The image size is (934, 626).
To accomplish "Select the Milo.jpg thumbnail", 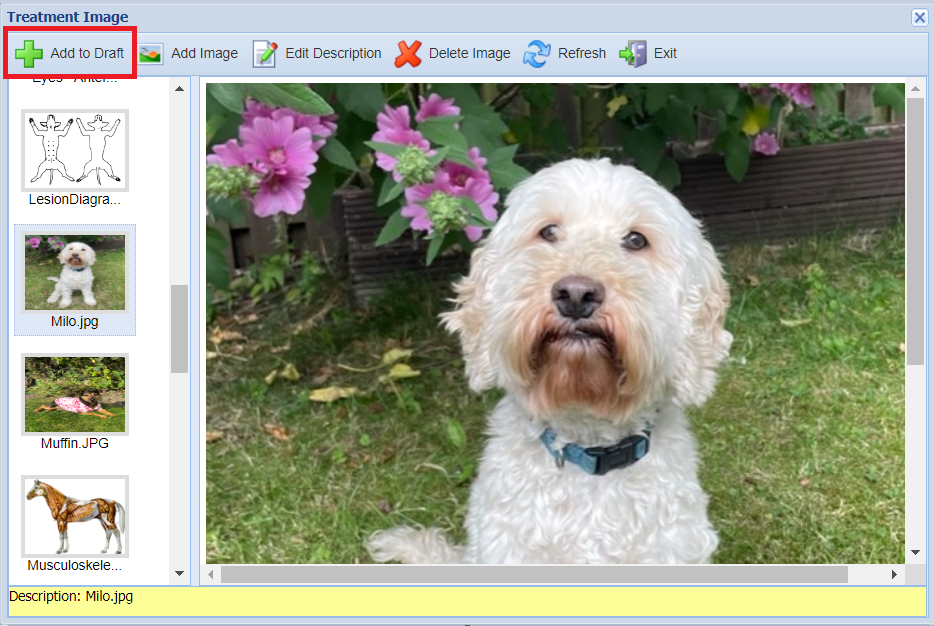I will coord(75,272).
